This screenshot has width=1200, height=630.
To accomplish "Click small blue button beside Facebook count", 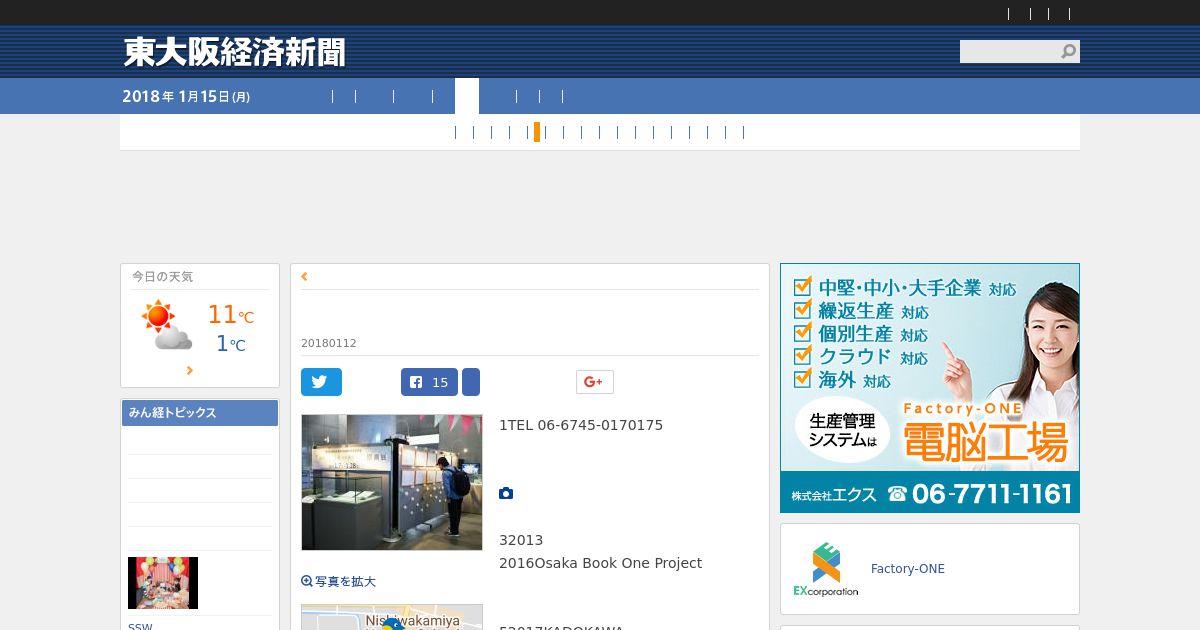I will coord(471,382).
